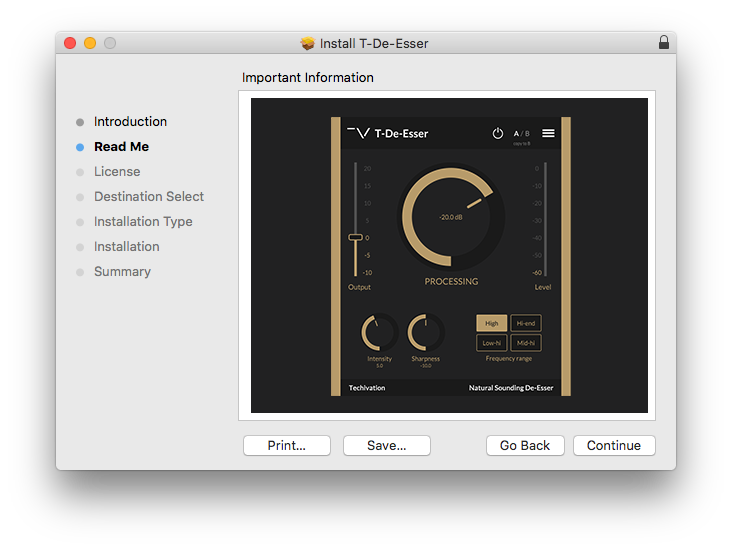Screen dimensions: 732x550
Task: Print the Read Me via the Print... button
Action: pos(286,446)
